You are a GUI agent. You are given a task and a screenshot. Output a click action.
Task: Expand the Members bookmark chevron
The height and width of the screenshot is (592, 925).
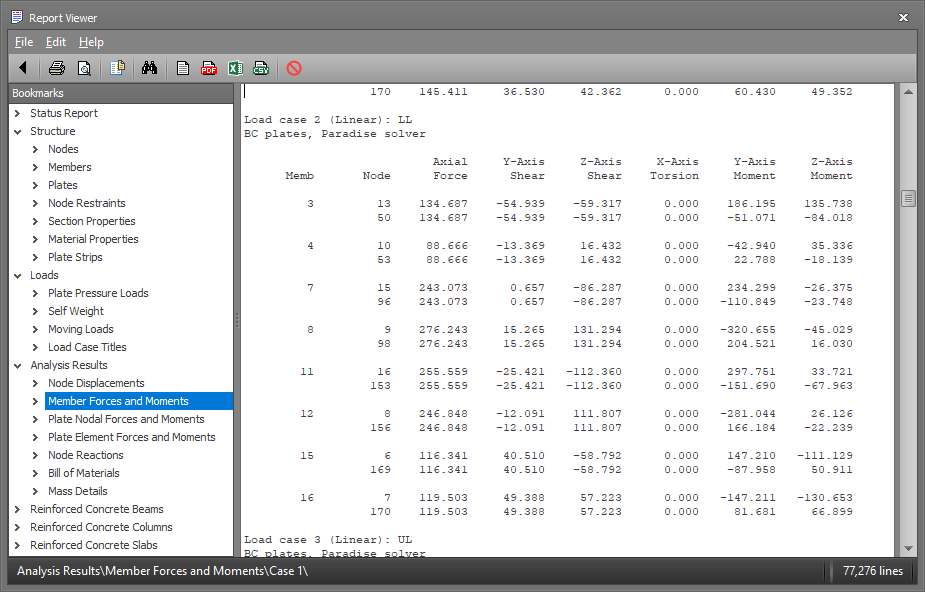click(35, 167)
